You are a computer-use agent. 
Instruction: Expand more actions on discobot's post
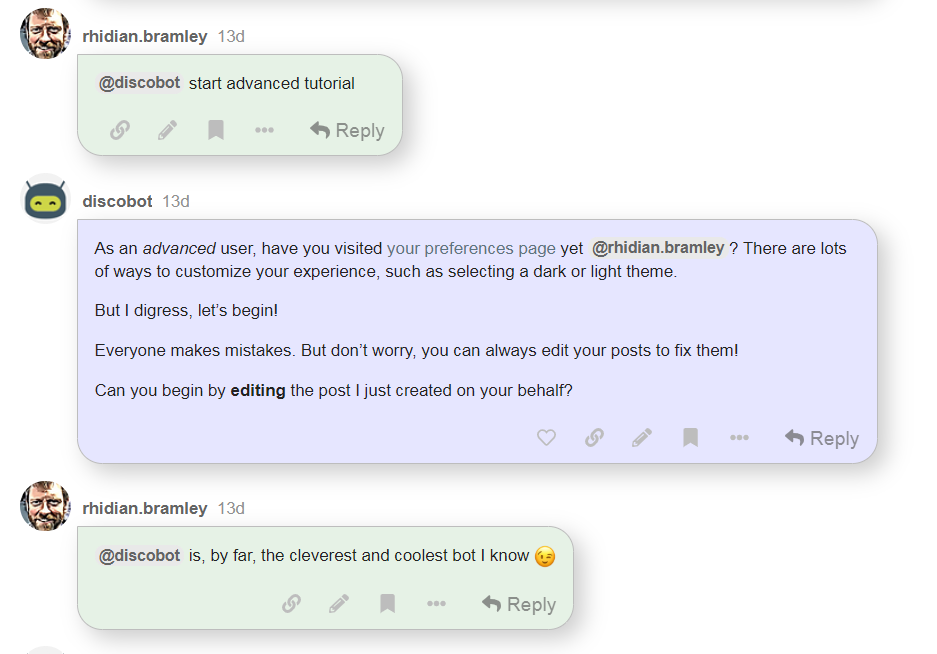739,438
